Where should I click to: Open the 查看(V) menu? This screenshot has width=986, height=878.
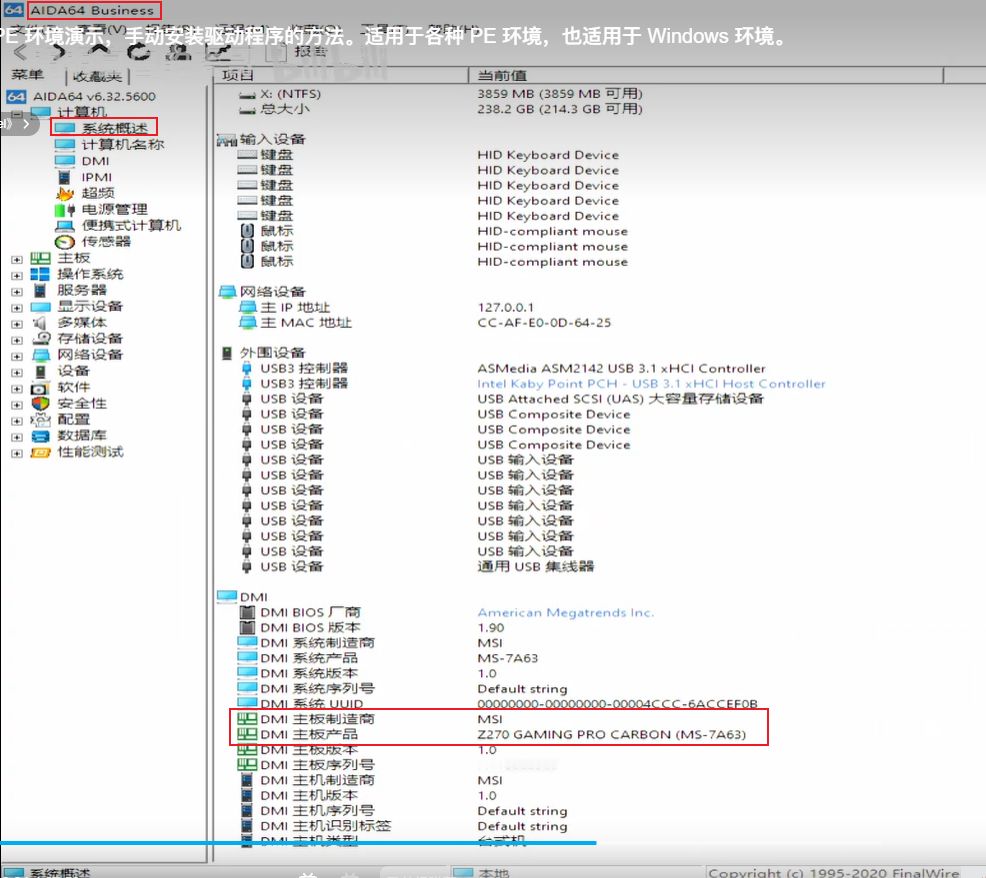[x=101, y=30]
